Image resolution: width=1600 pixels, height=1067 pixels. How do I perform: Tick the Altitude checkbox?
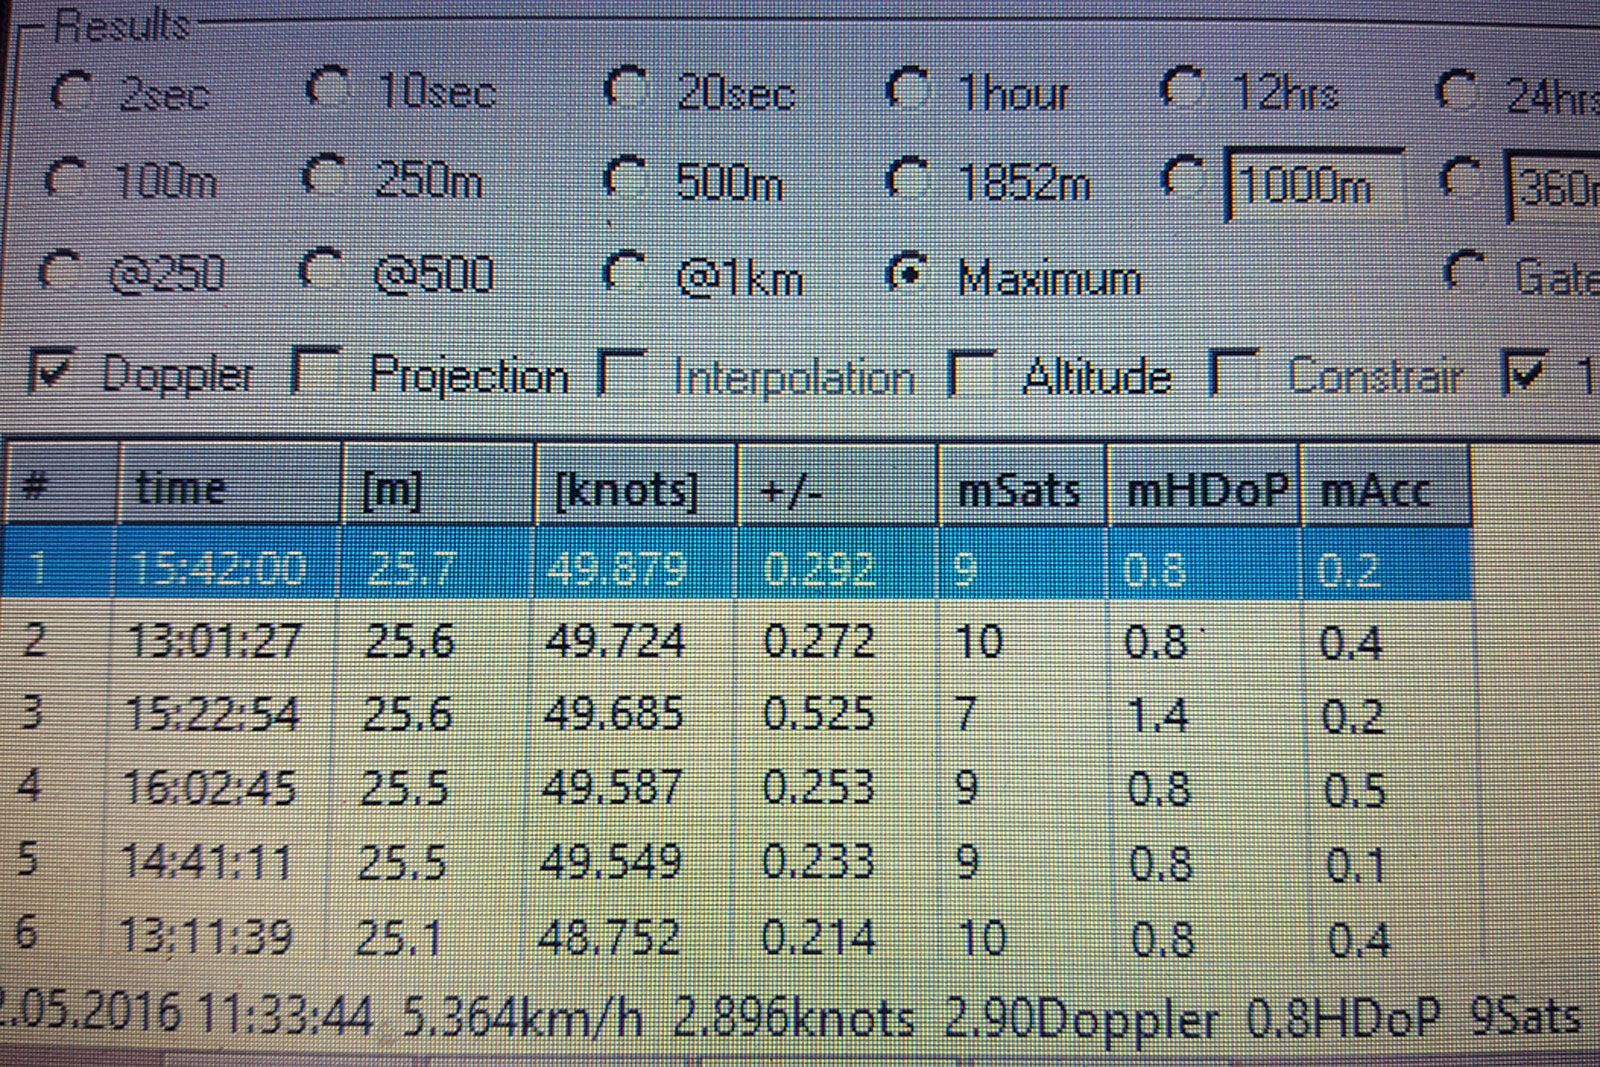(972, 374)
